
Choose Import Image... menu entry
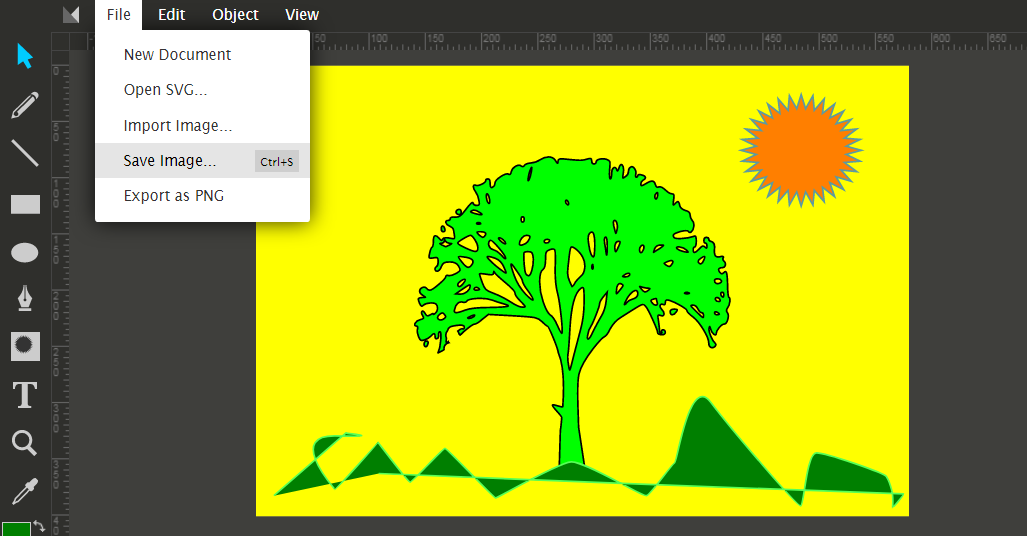(202, 125)
